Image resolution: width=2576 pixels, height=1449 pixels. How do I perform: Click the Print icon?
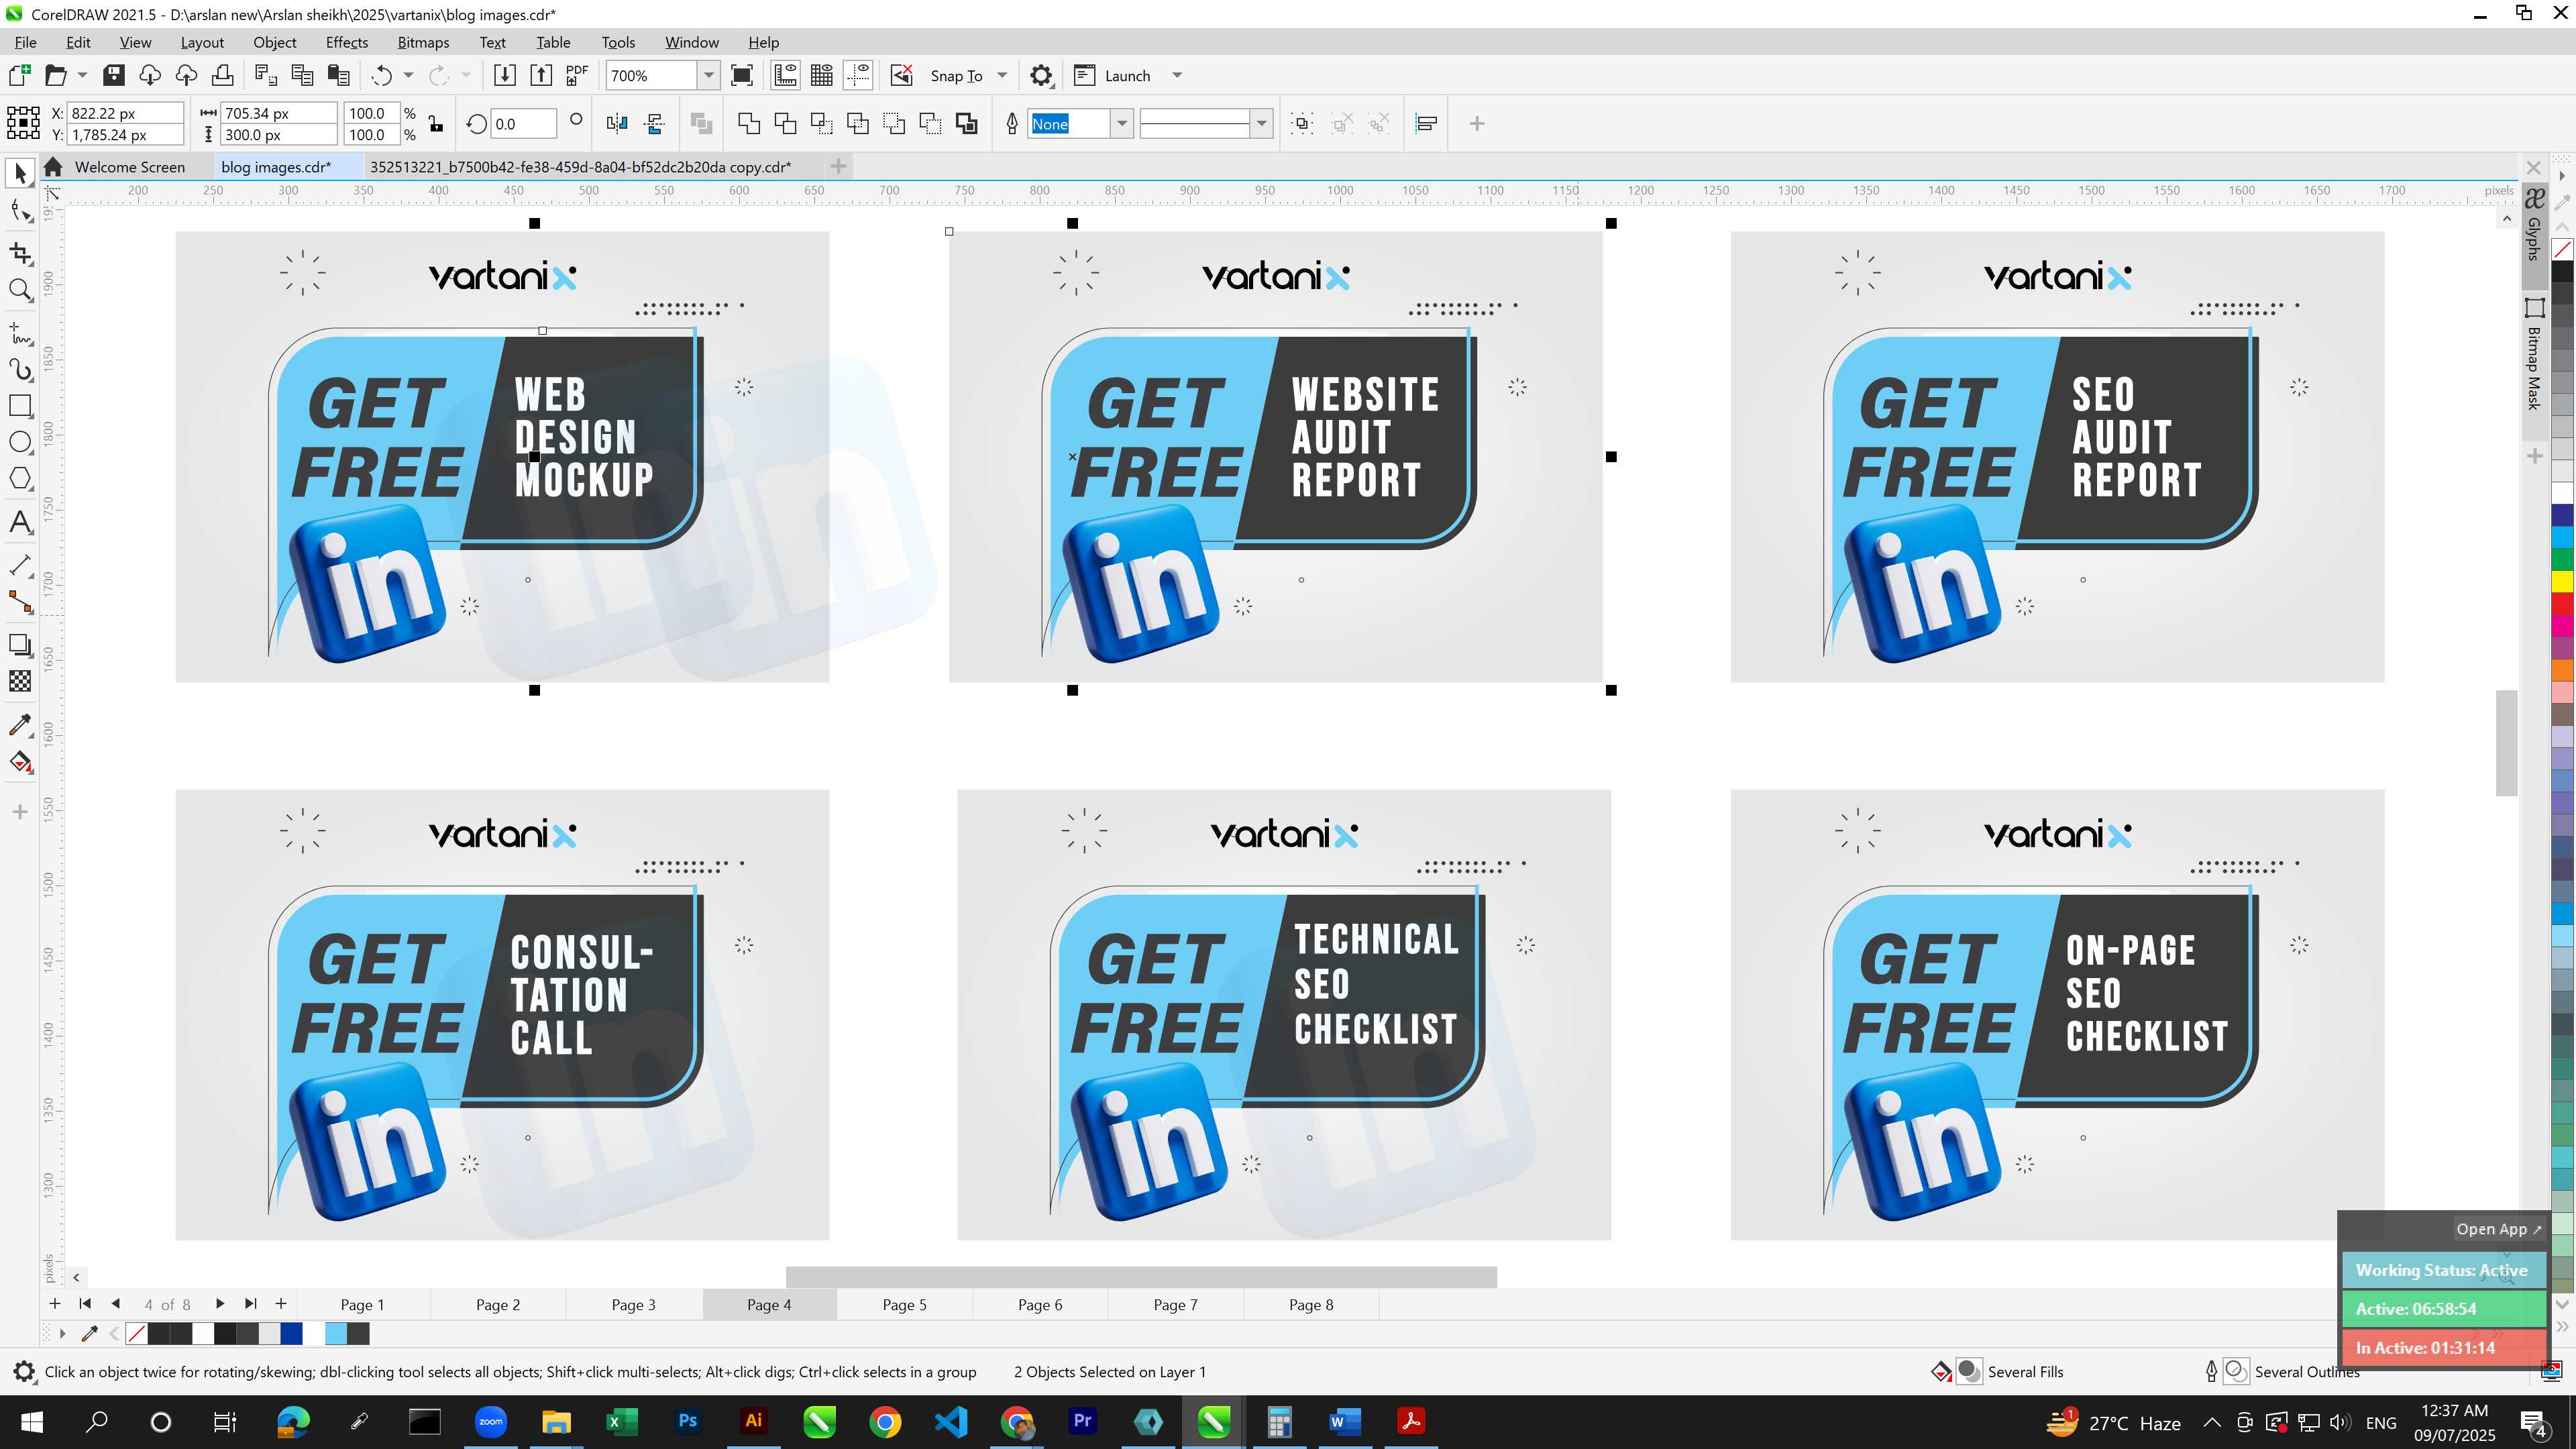pos(222,75)
